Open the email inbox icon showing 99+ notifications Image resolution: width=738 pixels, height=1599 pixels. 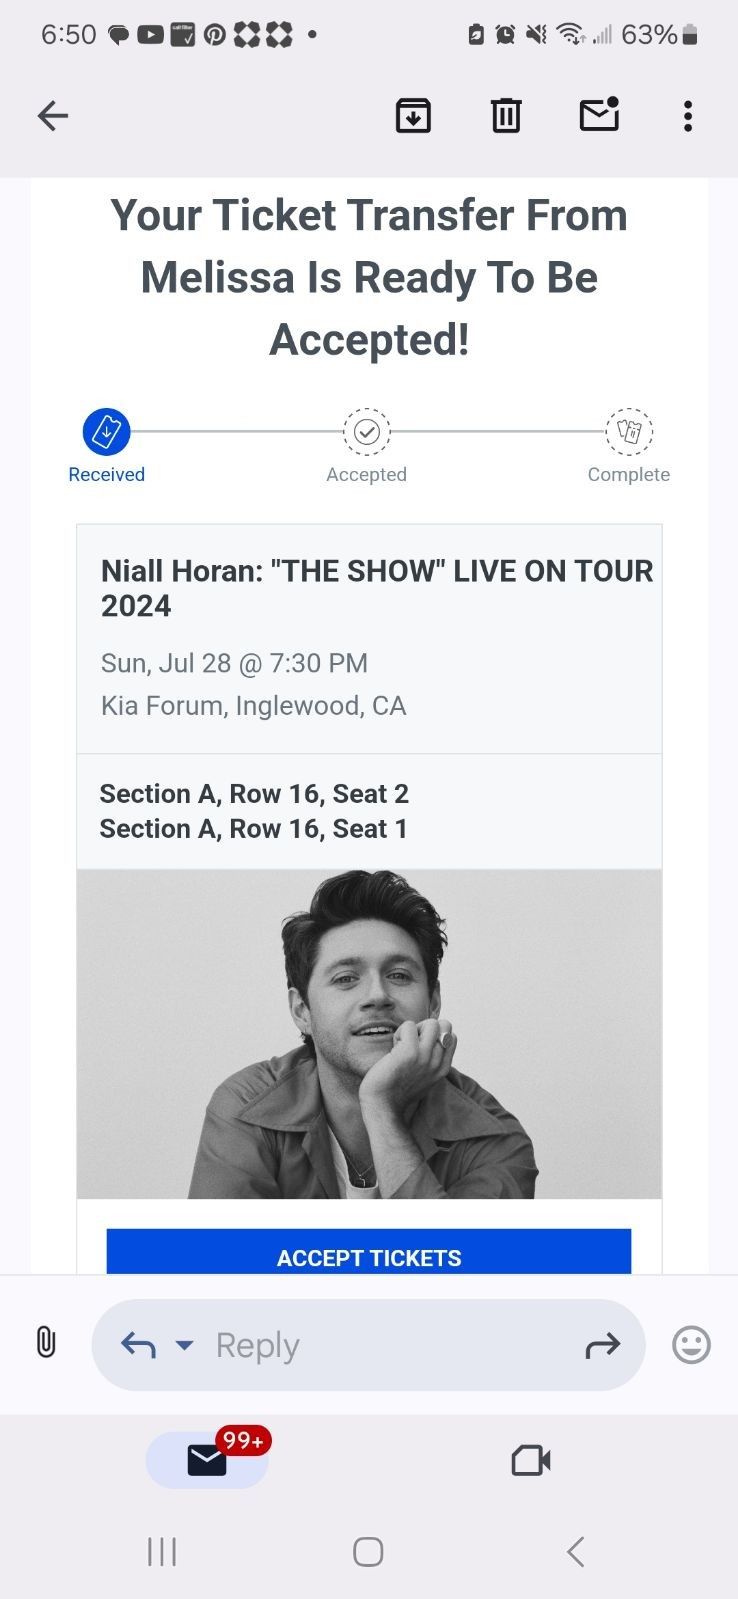[x=207, y=1460]
